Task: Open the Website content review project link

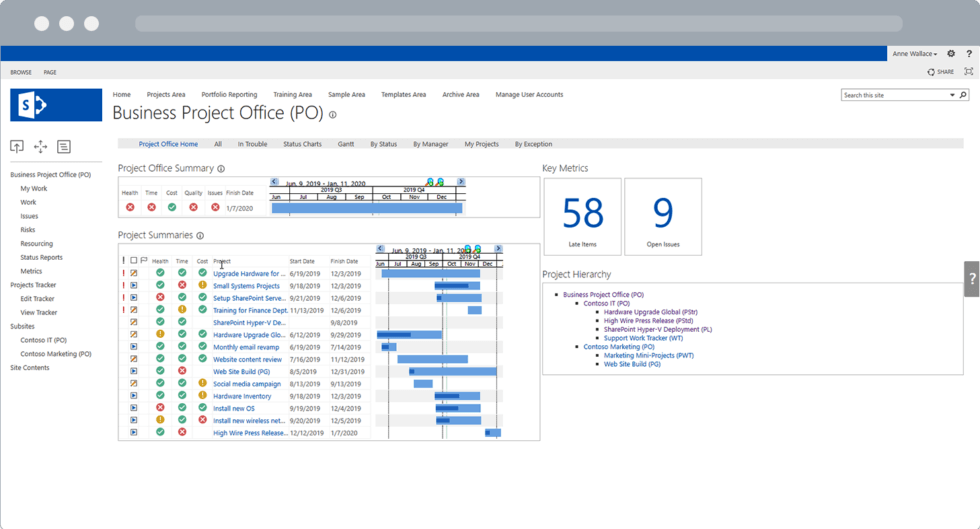Action: (x=247, y=359)
